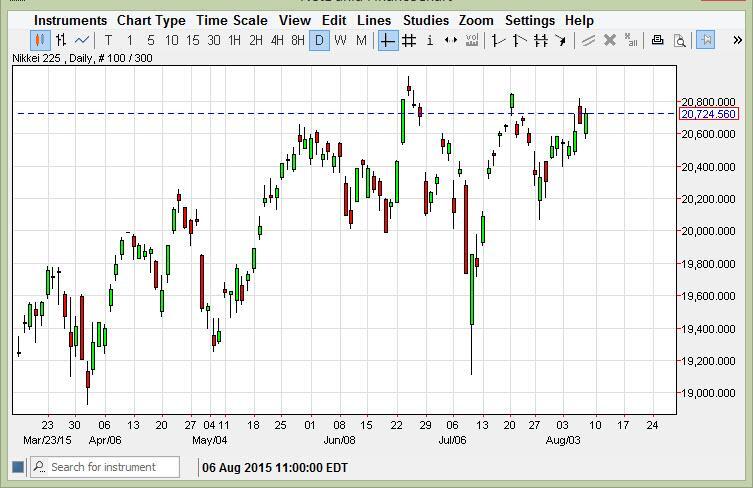
Task: Select the 1H timeframe button
Action: [234, 40]
